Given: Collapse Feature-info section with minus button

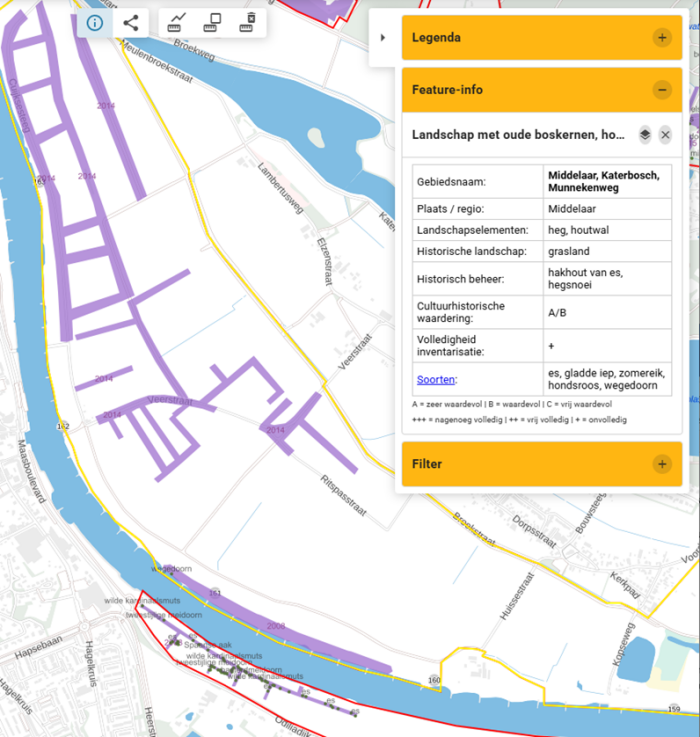Looking at the screenshot, I should point(661,90).
